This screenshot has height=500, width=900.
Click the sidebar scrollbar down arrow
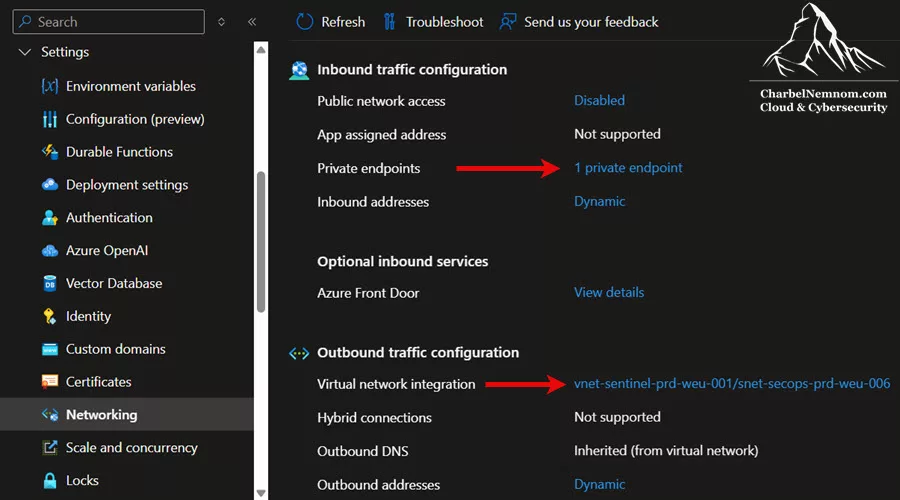(x=261, y=493)
